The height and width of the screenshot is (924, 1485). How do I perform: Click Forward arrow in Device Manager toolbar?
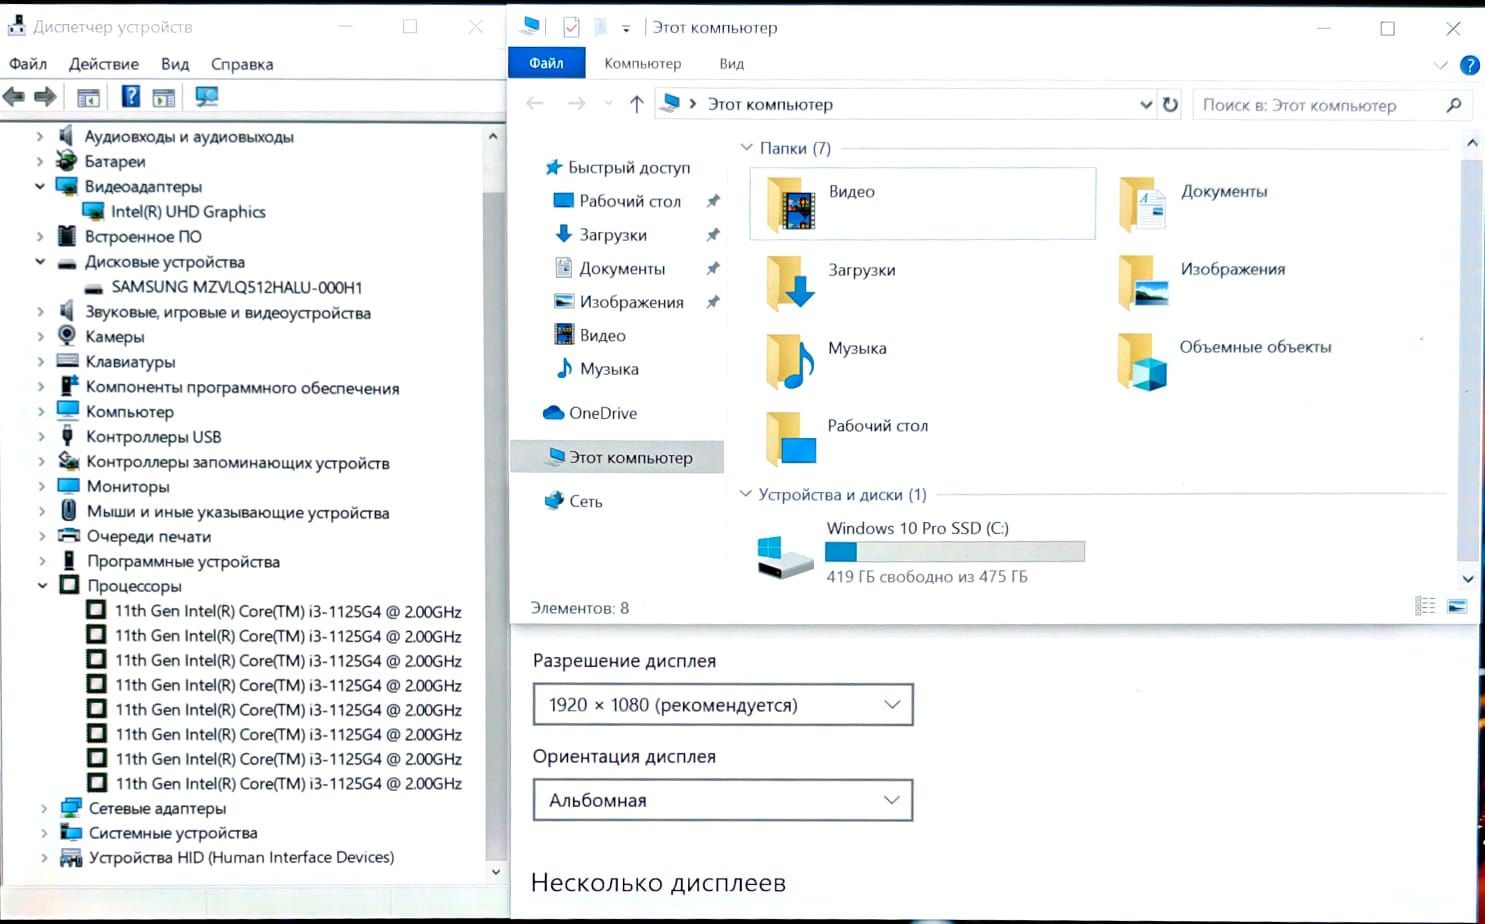45,97
